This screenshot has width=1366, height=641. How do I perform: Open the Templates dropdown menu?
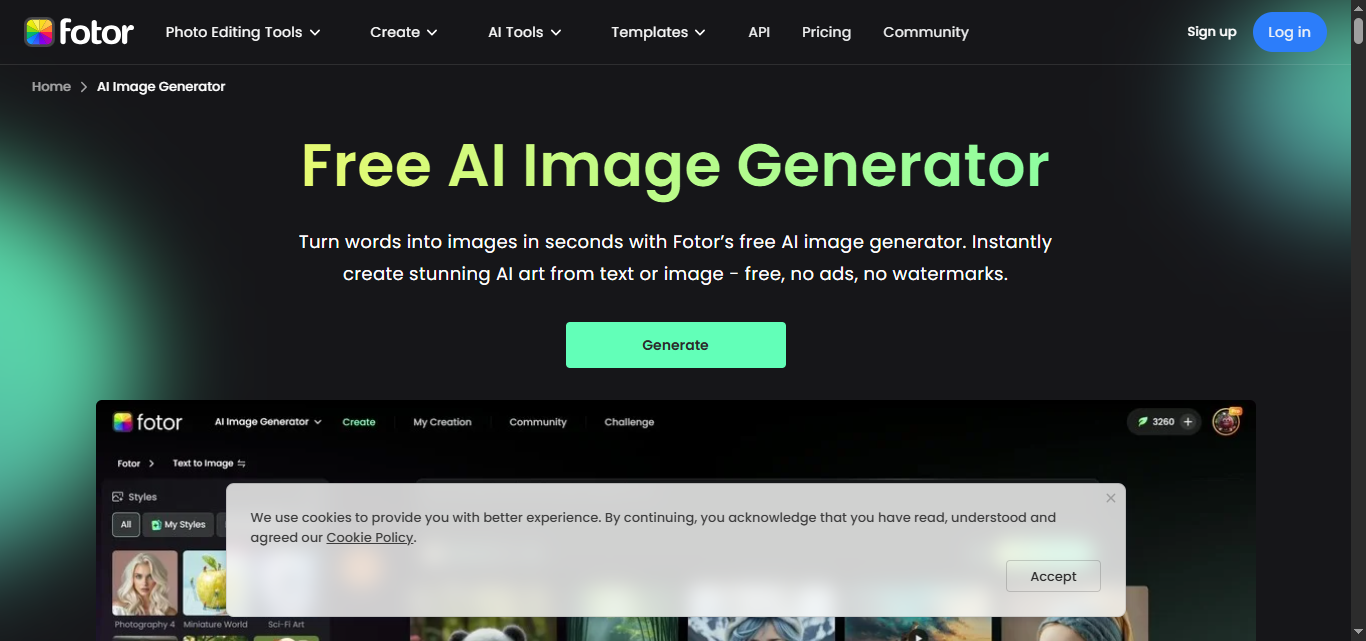(x=659, y=32)
